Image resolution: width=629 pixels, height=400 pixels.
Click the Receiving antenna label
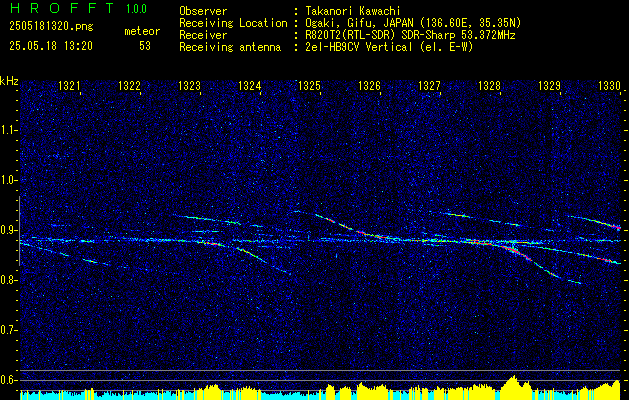(230, 47)
